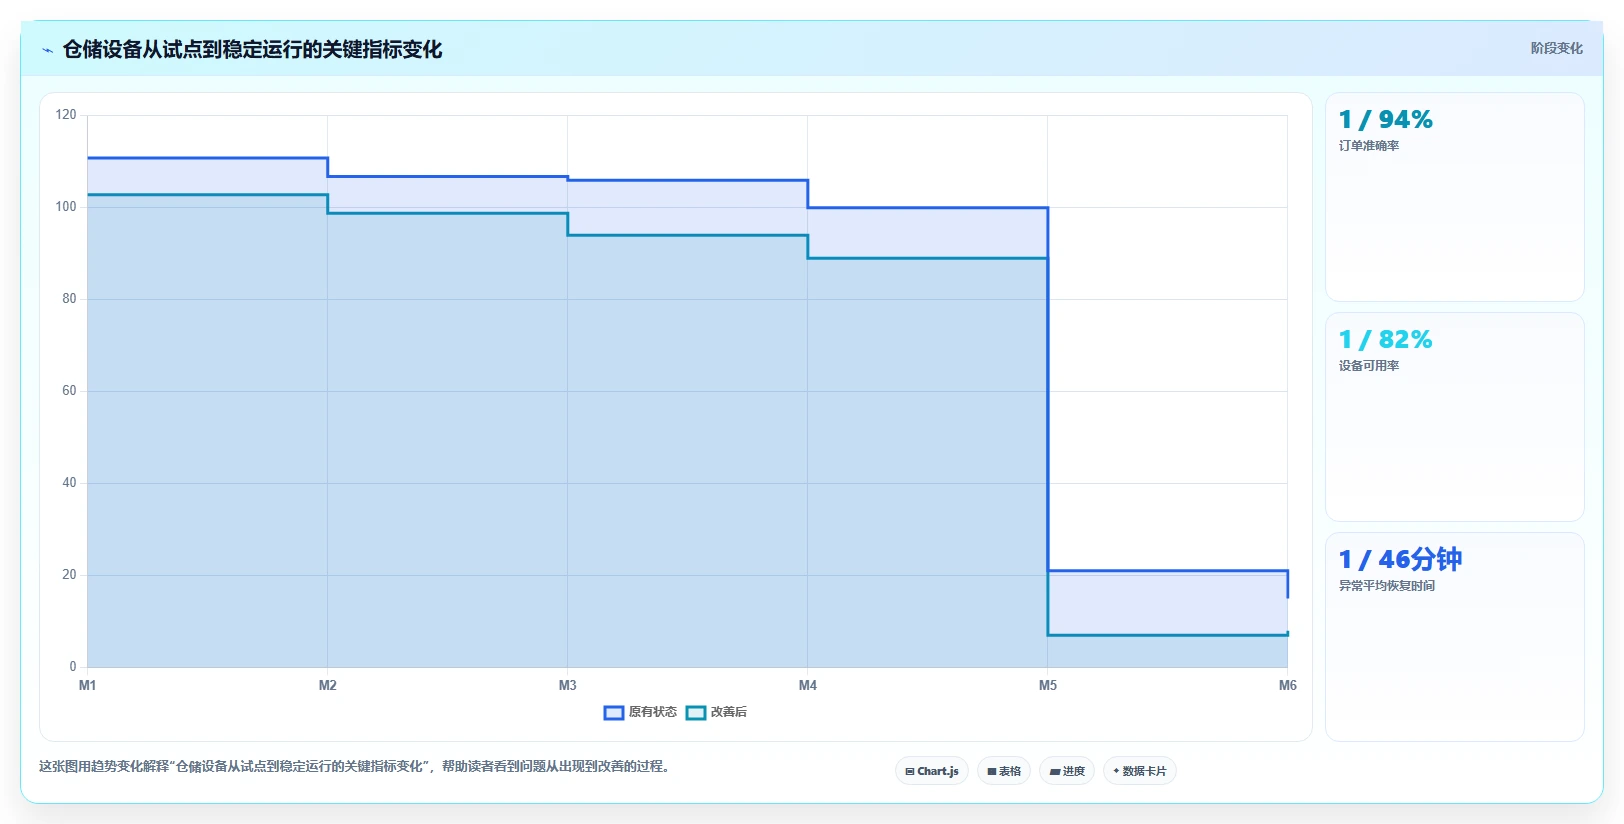
Task: Click the 进度 chip
Action: [x=1067, y=771]
